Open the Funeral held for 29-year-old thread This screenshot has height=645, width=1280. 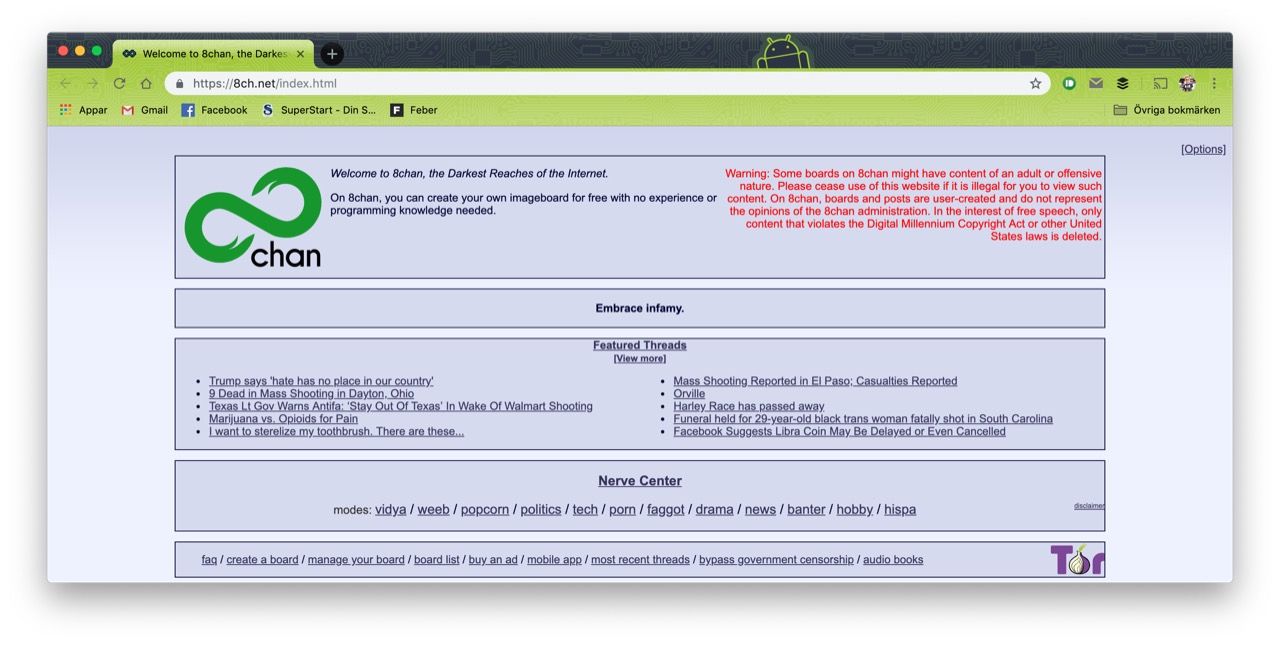point(863,419)
